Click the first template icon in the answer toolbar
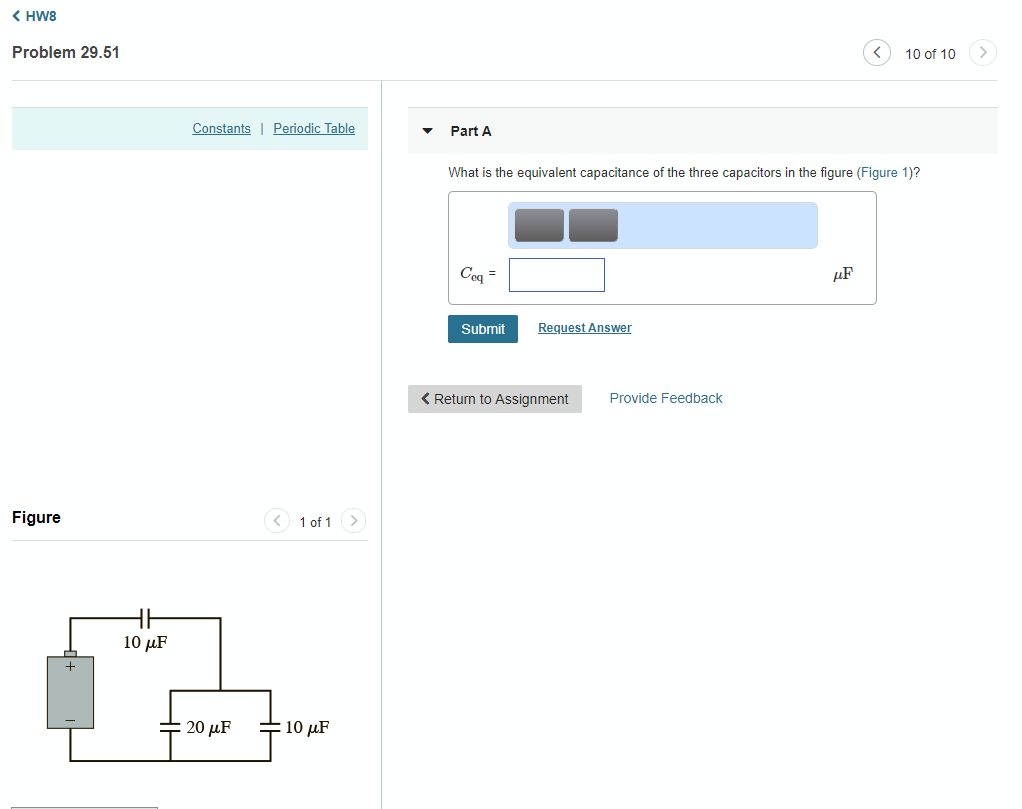The image size is (1022, 809). tap(538, 225)
